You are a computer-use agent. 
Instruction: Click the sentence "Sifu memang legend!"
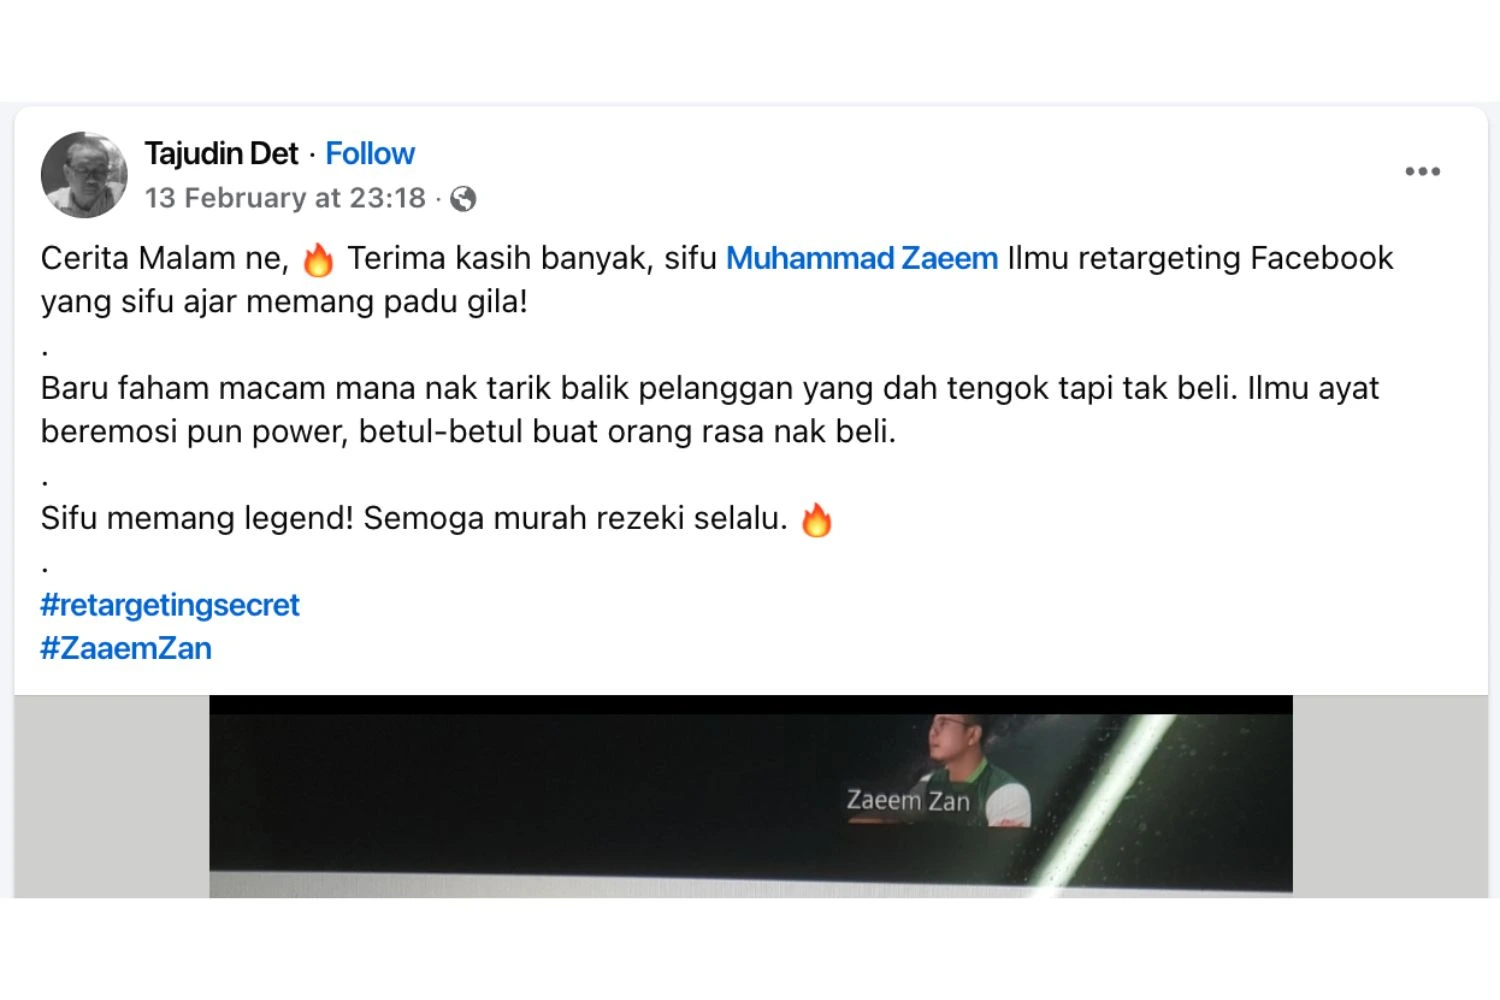coord(197,518)
